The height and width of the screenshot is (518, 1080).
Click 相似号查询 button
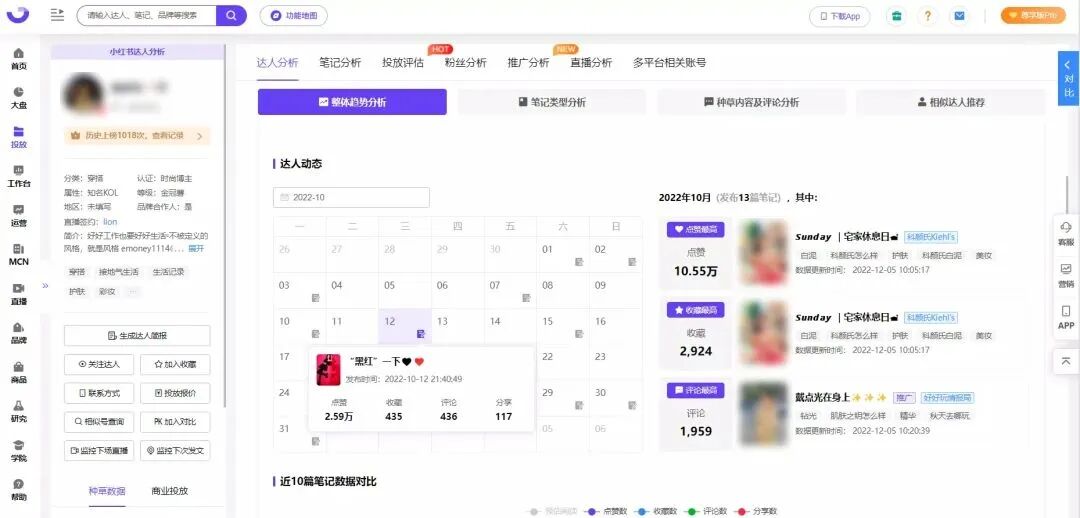[x=99, y=422]
